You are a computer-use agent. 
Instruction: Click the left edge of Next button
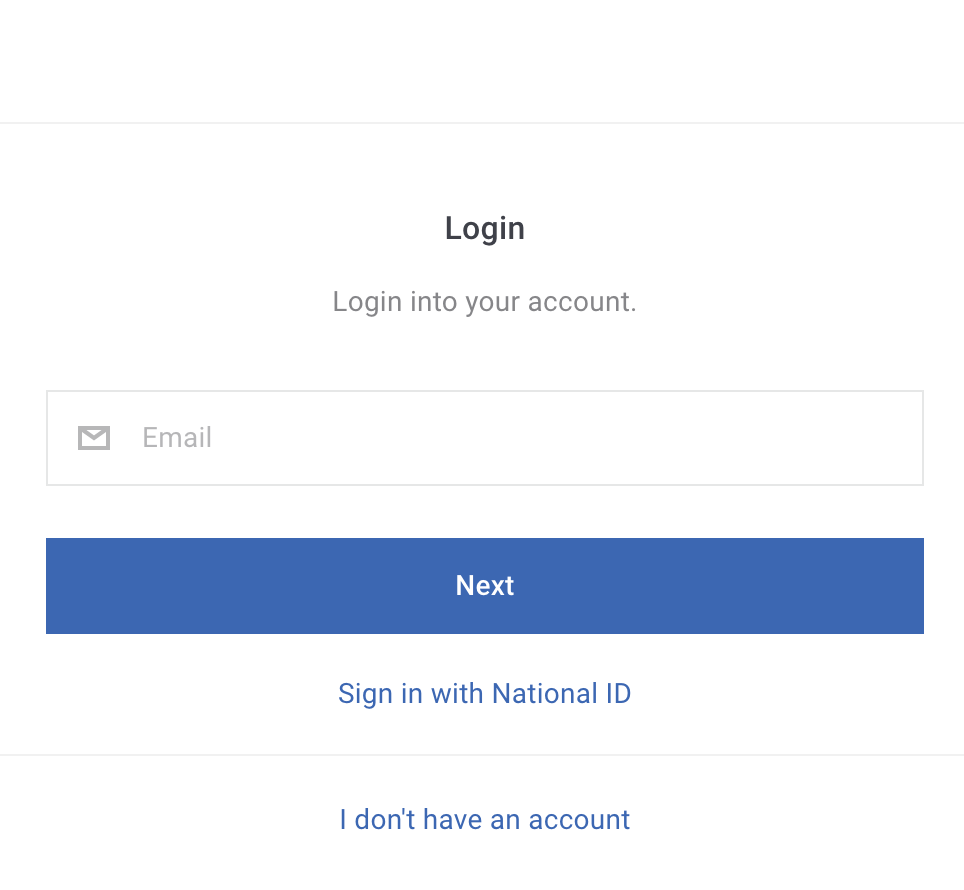click(x=61, y=586)
